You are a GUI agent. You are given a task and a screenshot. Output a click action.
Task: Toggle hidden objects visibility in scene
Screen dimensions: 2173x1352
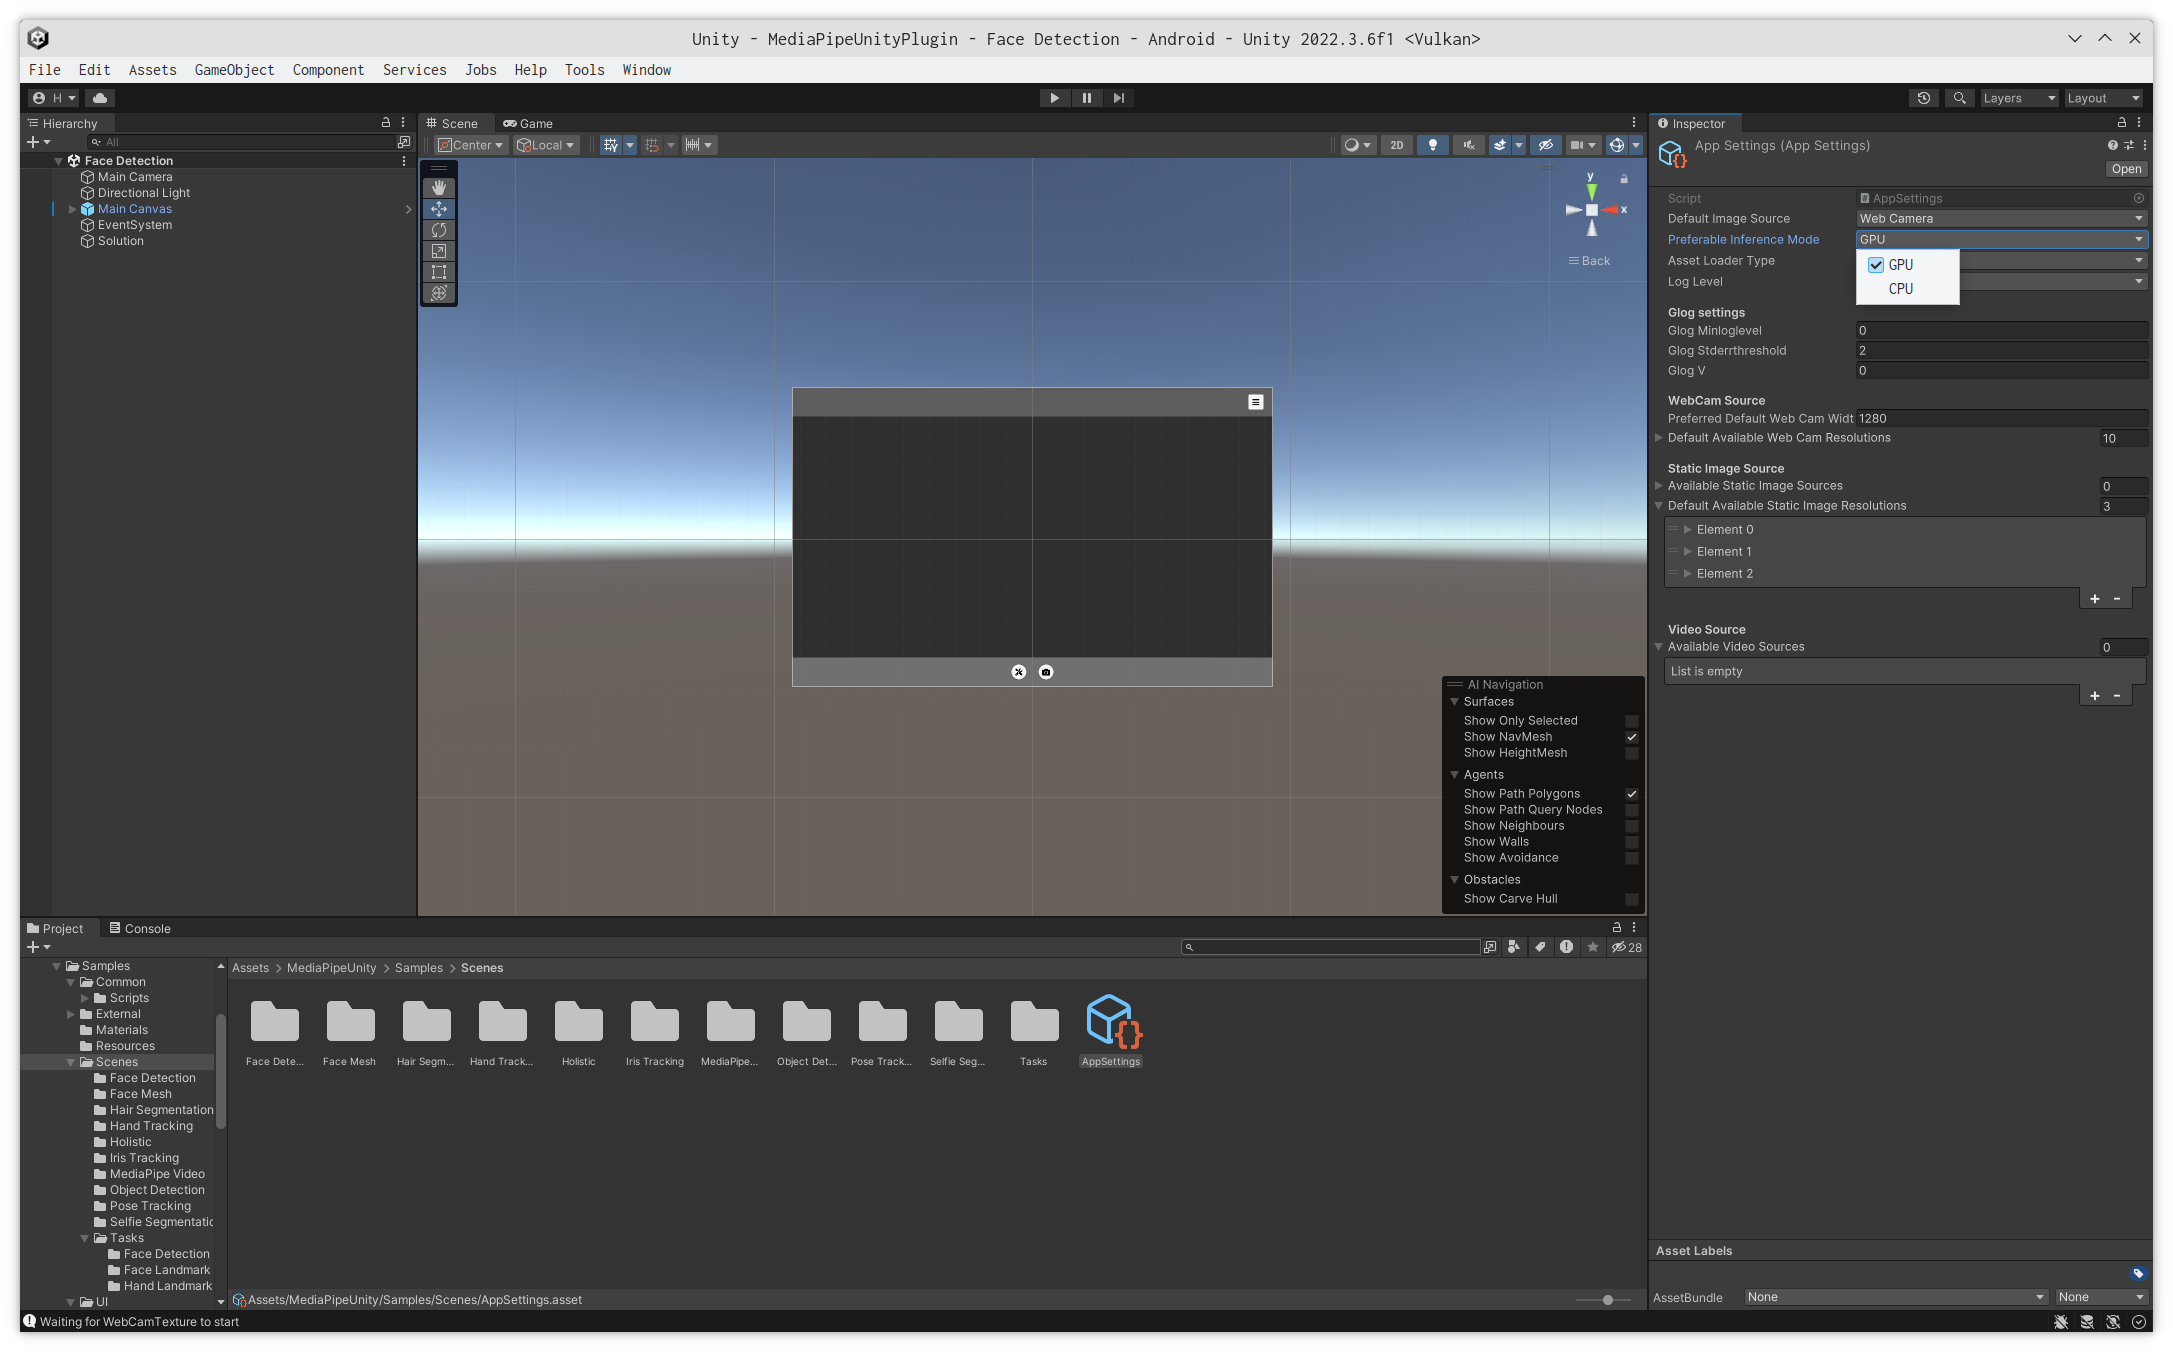(x=1545, y=145)
